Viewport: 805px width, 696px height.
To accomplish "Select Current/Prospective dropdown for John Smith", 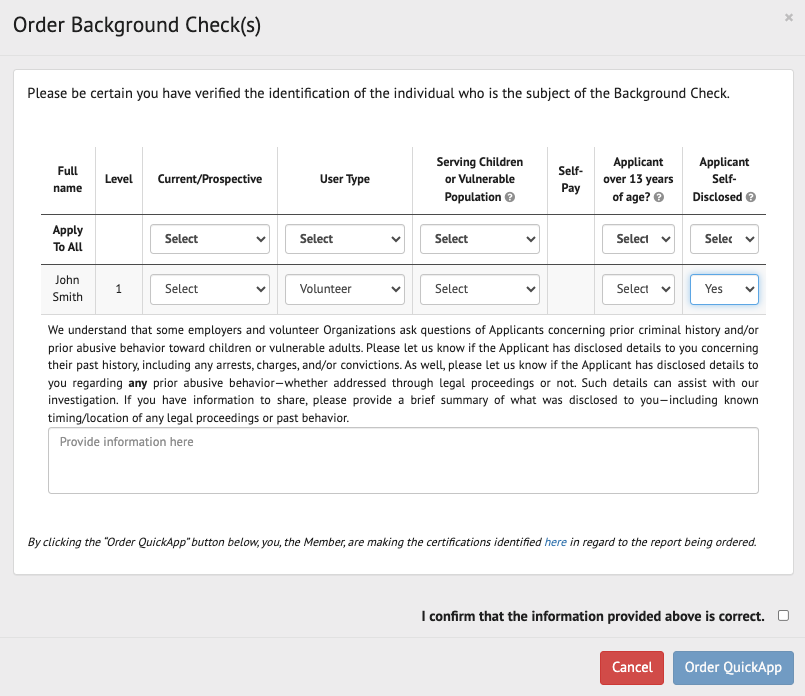I will 210,289.
